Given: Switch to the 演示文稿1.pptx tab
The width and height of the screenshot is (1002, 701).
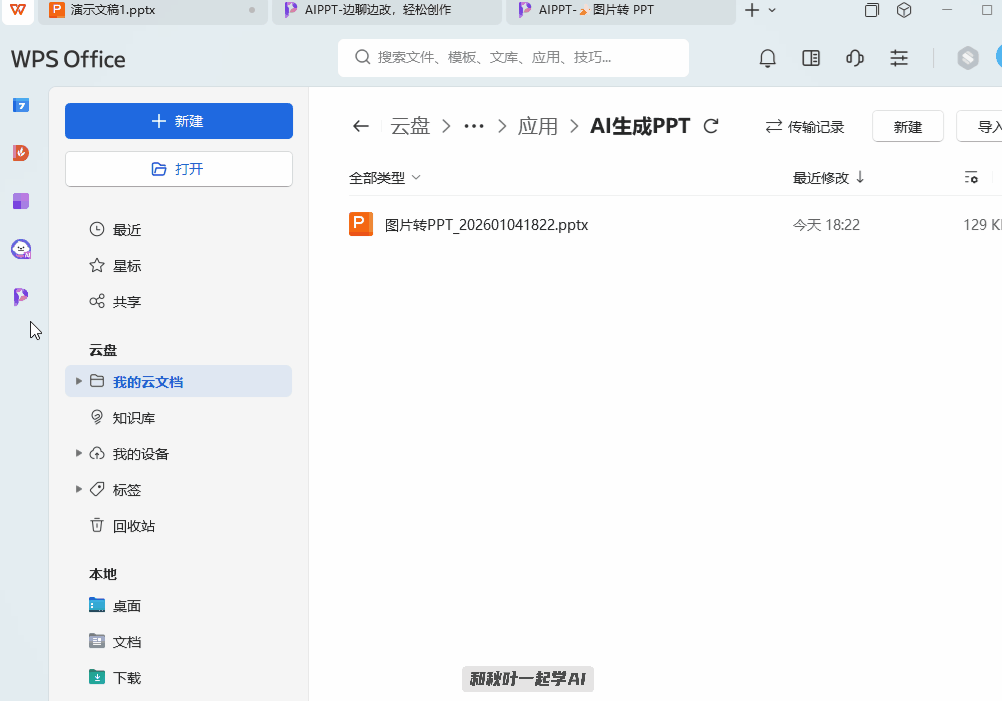Looking at the screenshot, I should (x=140, y=11).
